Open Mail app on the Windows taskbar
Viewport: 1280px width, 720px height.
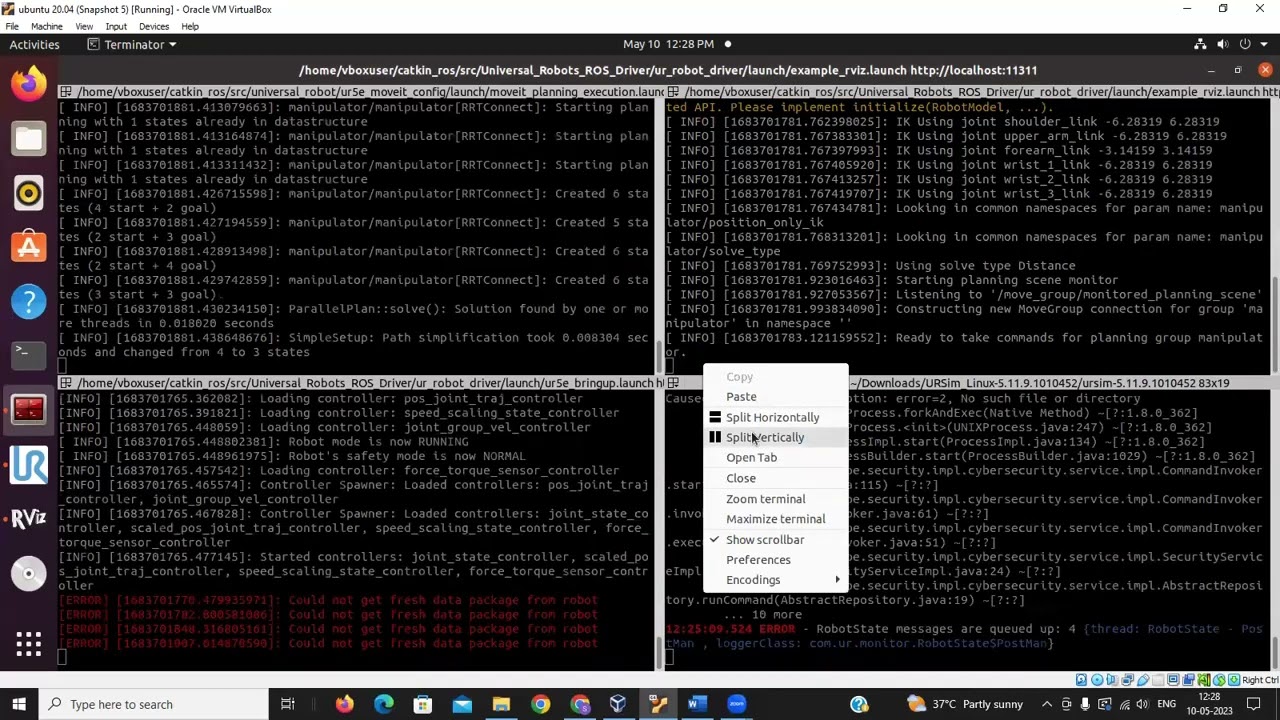click(x=462, y=704)
